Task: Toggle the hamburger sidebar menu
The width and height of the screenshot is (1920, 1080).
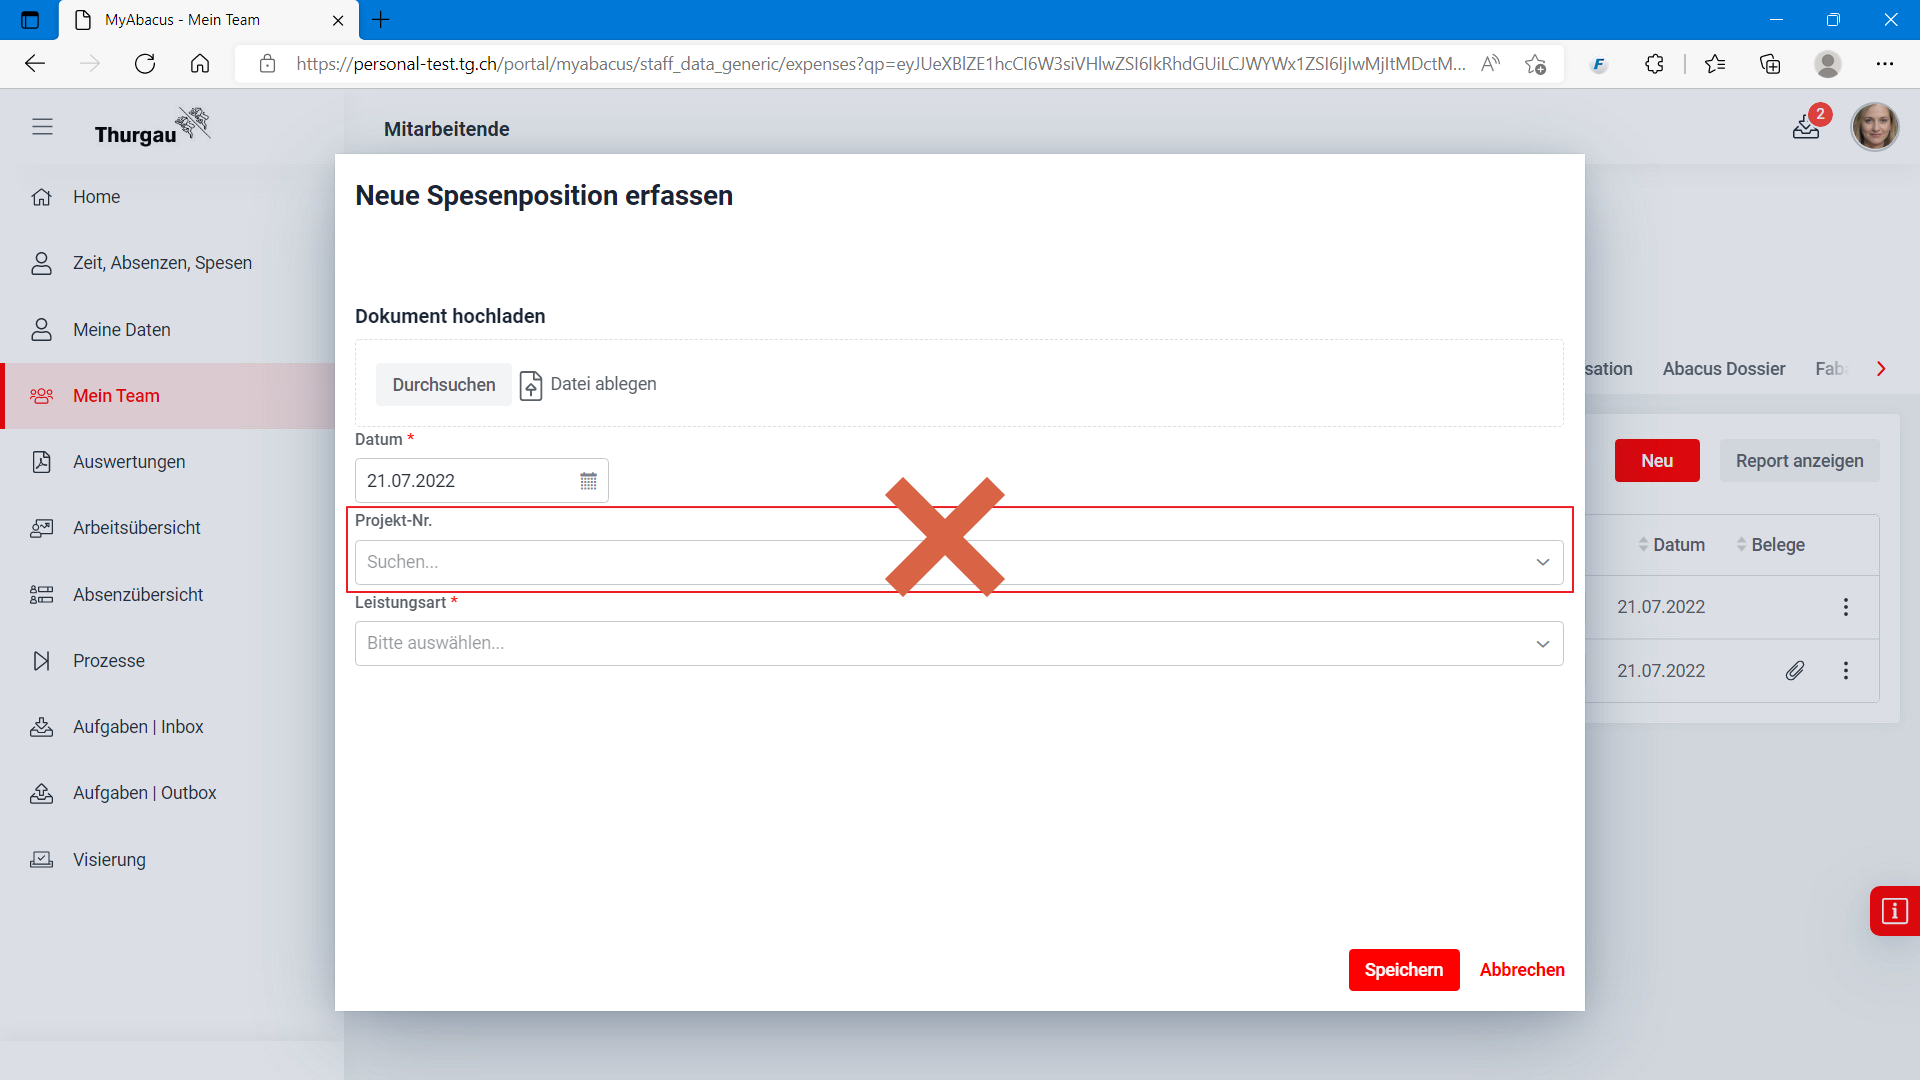Action: 42,127
